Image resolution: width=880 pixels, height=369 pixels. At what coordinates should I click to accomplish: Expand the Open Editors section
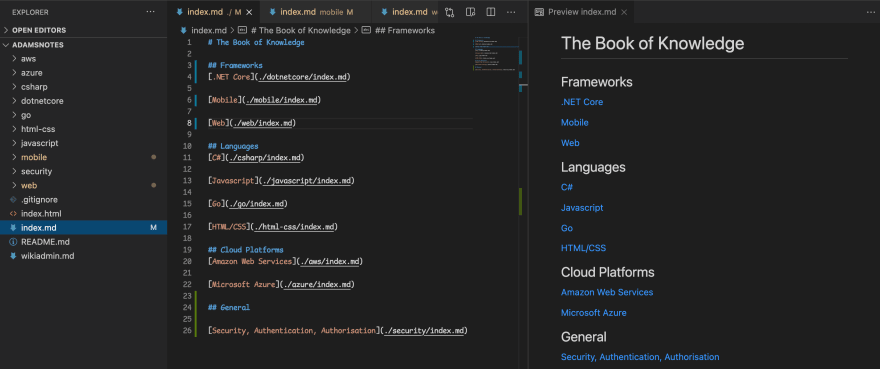point(84,30)
